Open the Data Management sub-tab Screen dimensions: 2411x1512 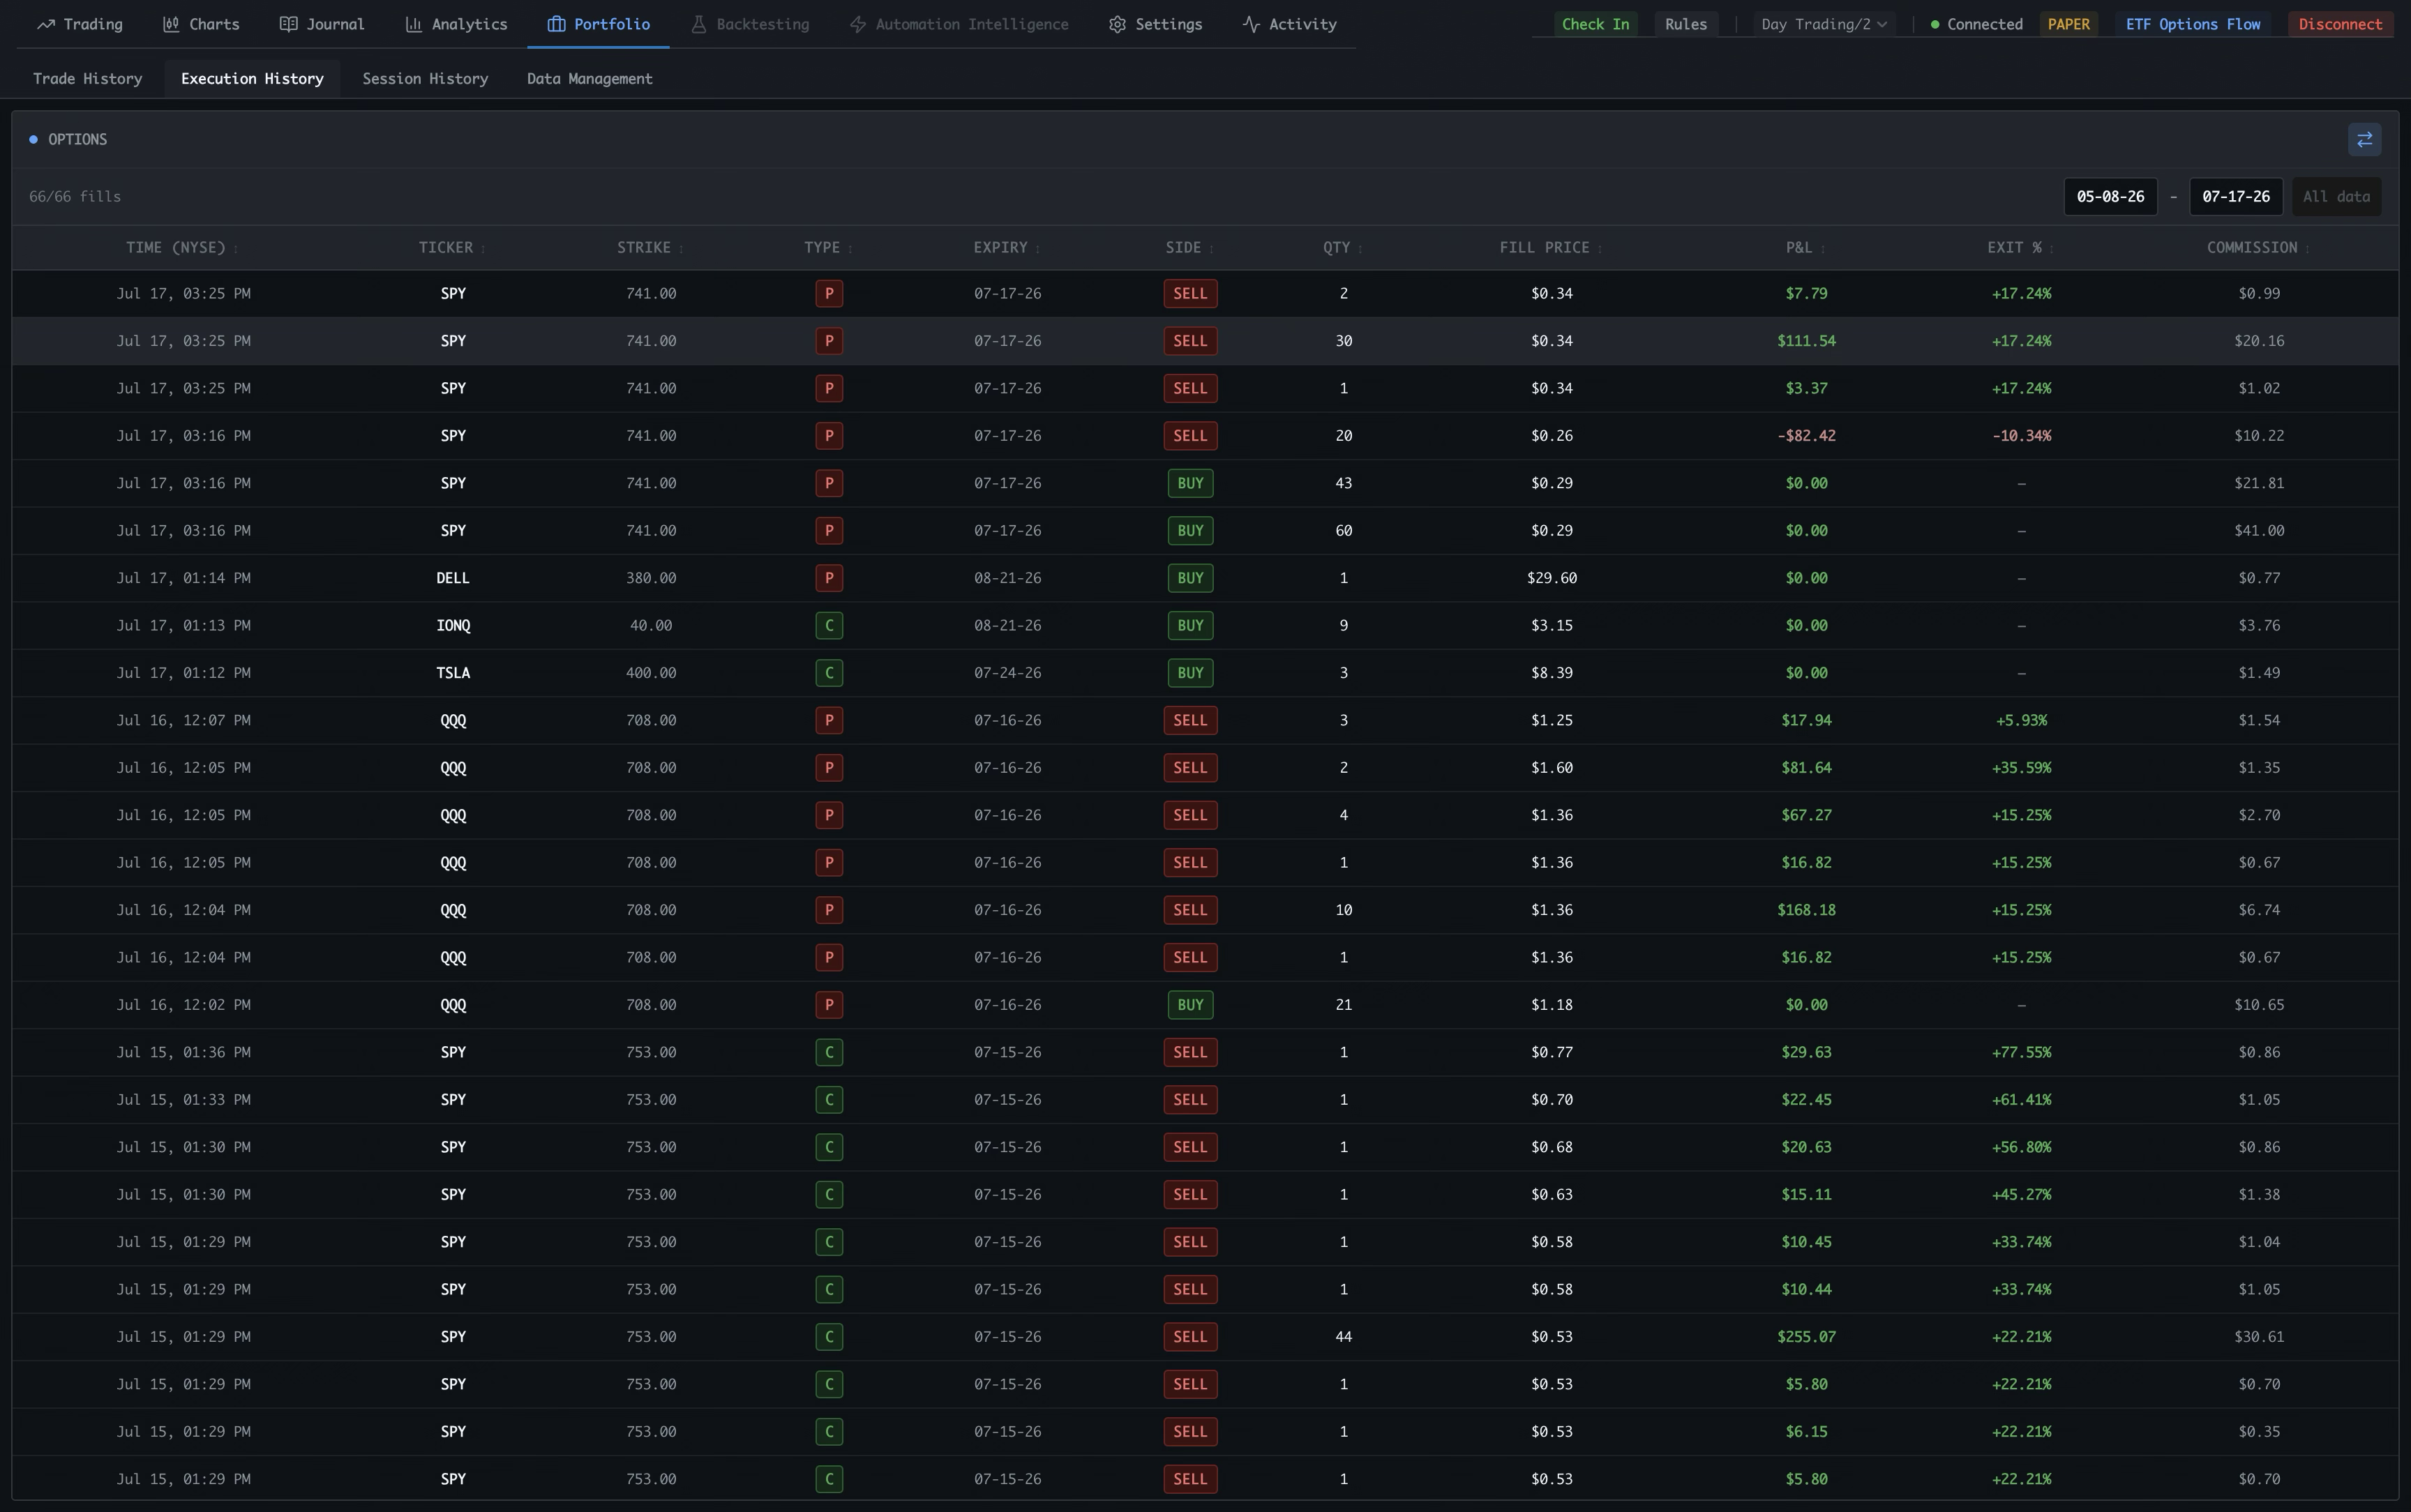(589, 78)
